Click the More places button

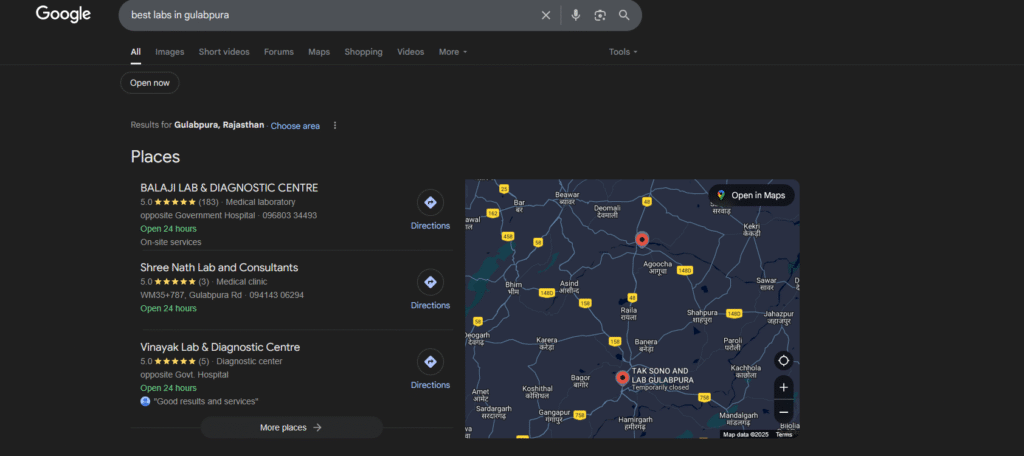291,427
